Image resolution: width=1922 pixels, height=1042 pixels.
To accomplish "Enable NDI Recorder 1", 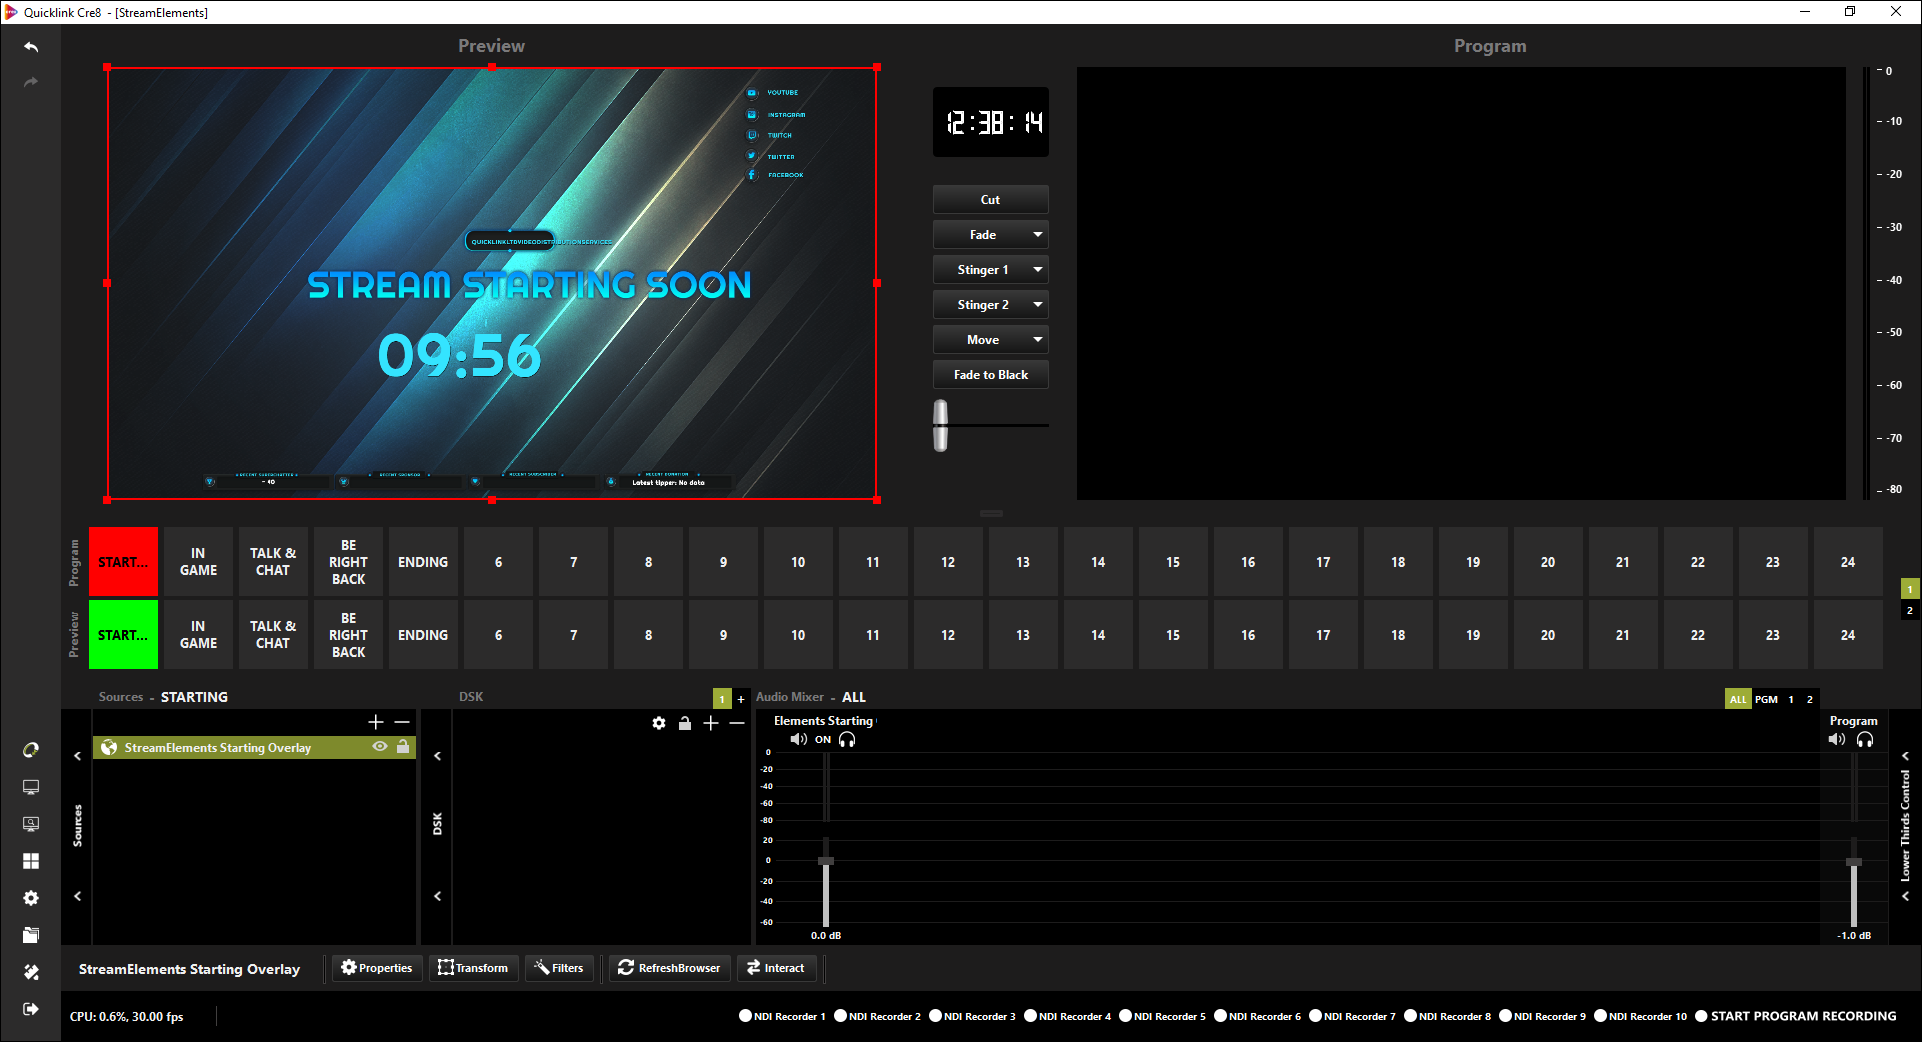I will (x=745, y=1016).
